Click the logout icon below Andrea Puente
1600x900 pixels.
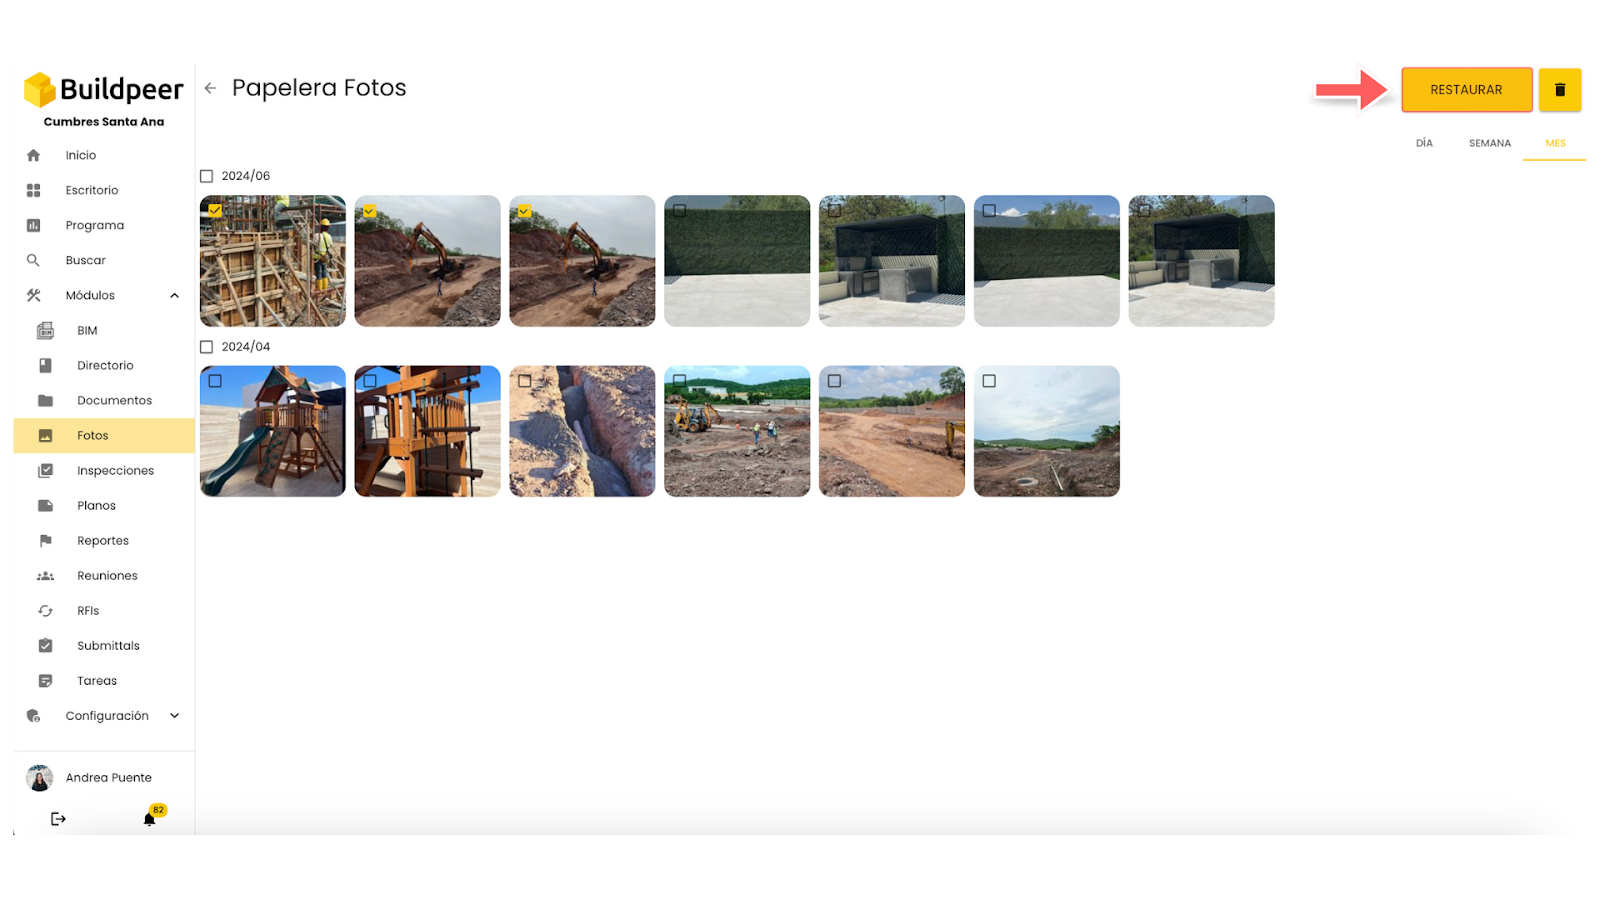click(x=58, y=819)
